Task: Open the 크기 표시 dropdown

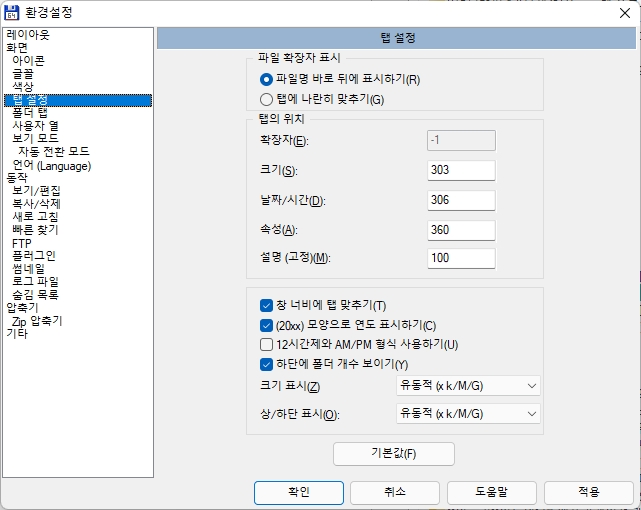Action: [x=468, y=386]
